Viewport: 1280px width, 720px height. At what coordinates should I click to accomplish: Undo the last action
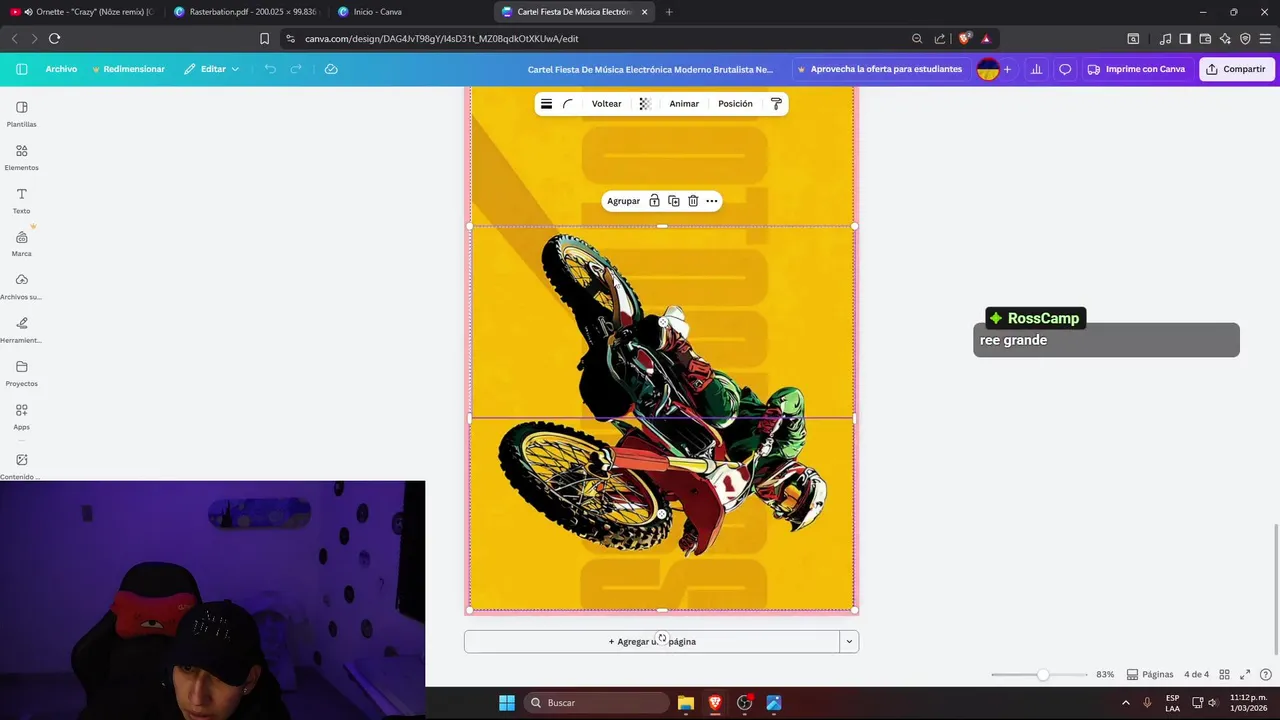click(270, 69)
